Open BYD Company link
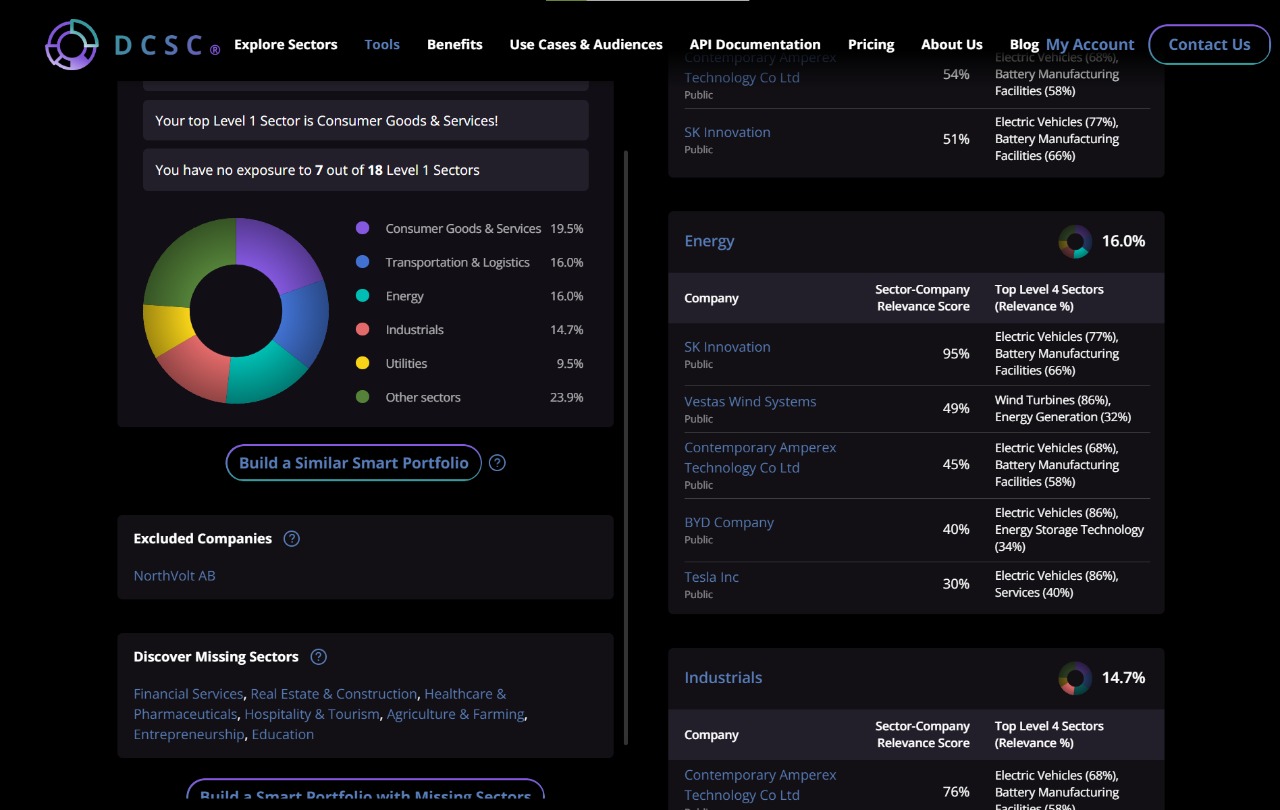Viewport: 1280px width, 810px height. pyautogui.click(x=729, y=523)
